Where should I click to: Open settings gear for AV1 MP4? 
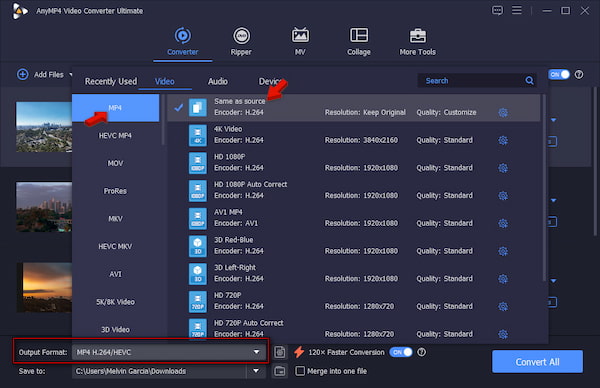point(503,223)
